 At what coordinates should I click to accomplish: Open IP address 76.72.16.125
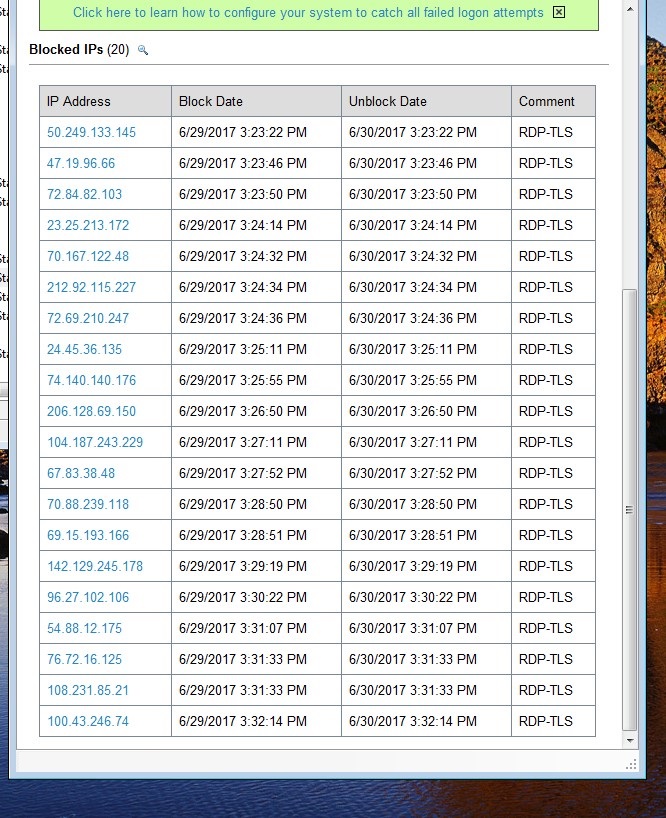pos(84,659)
